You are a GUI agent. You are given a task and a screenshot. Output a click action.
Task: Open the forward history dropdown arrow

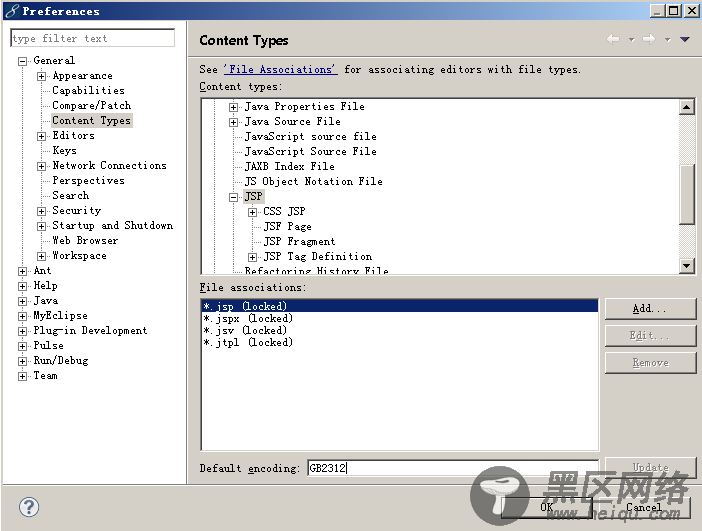(667, 40)
